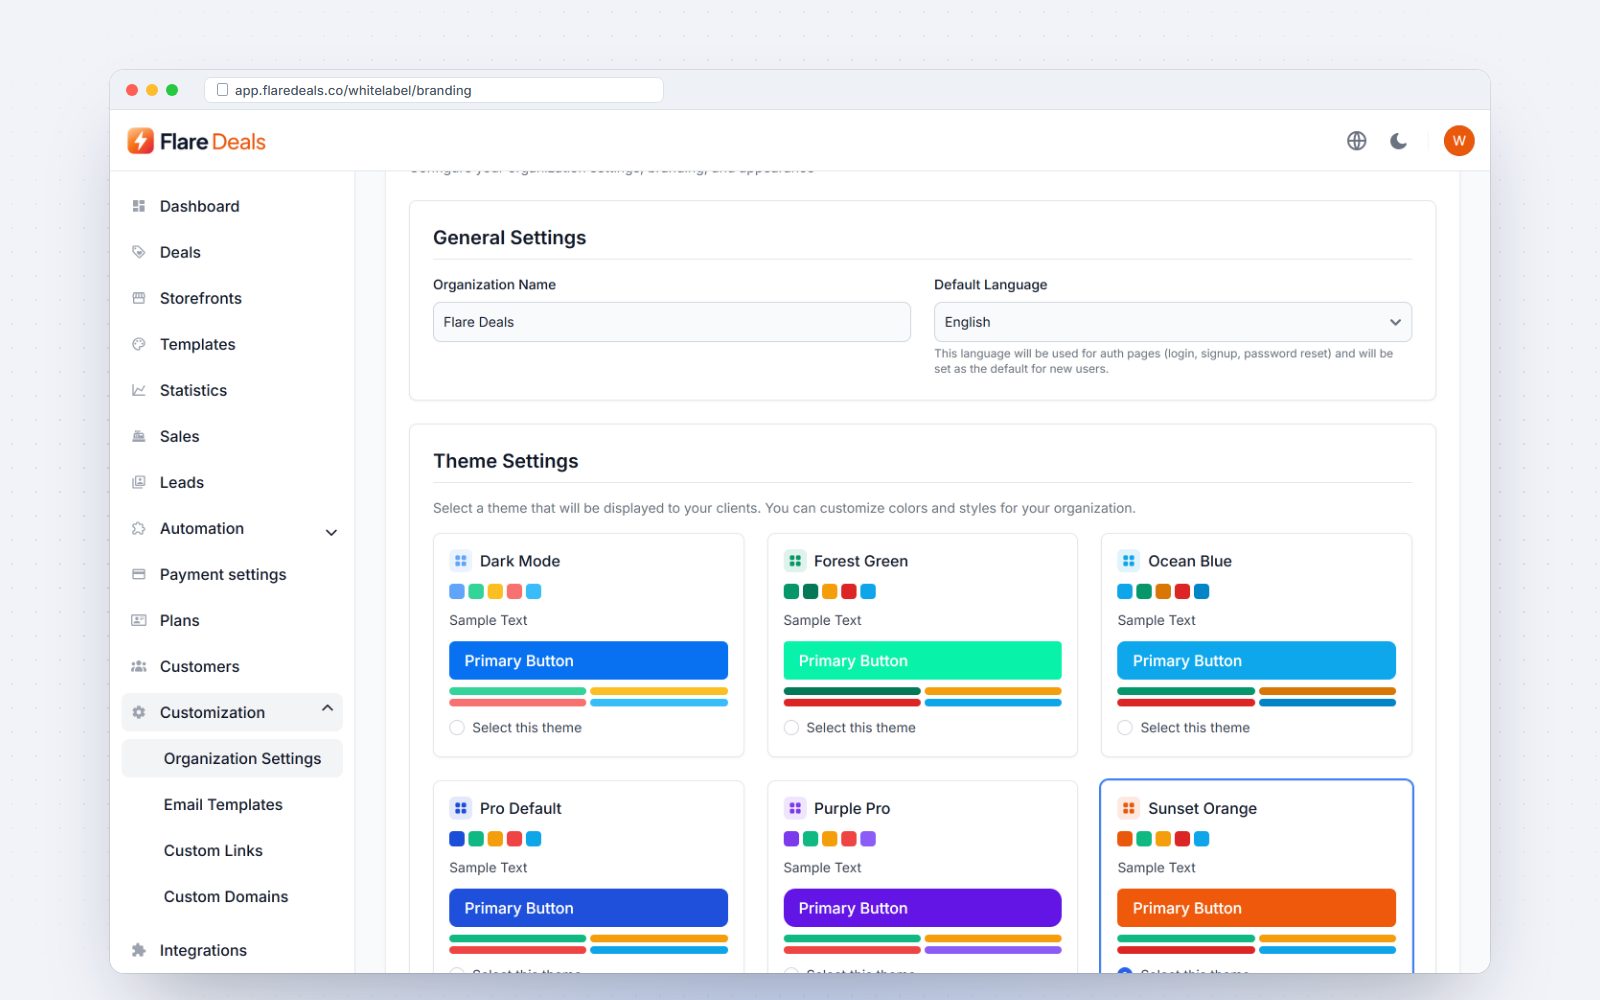Open the Default Language dropdown

1173,322
